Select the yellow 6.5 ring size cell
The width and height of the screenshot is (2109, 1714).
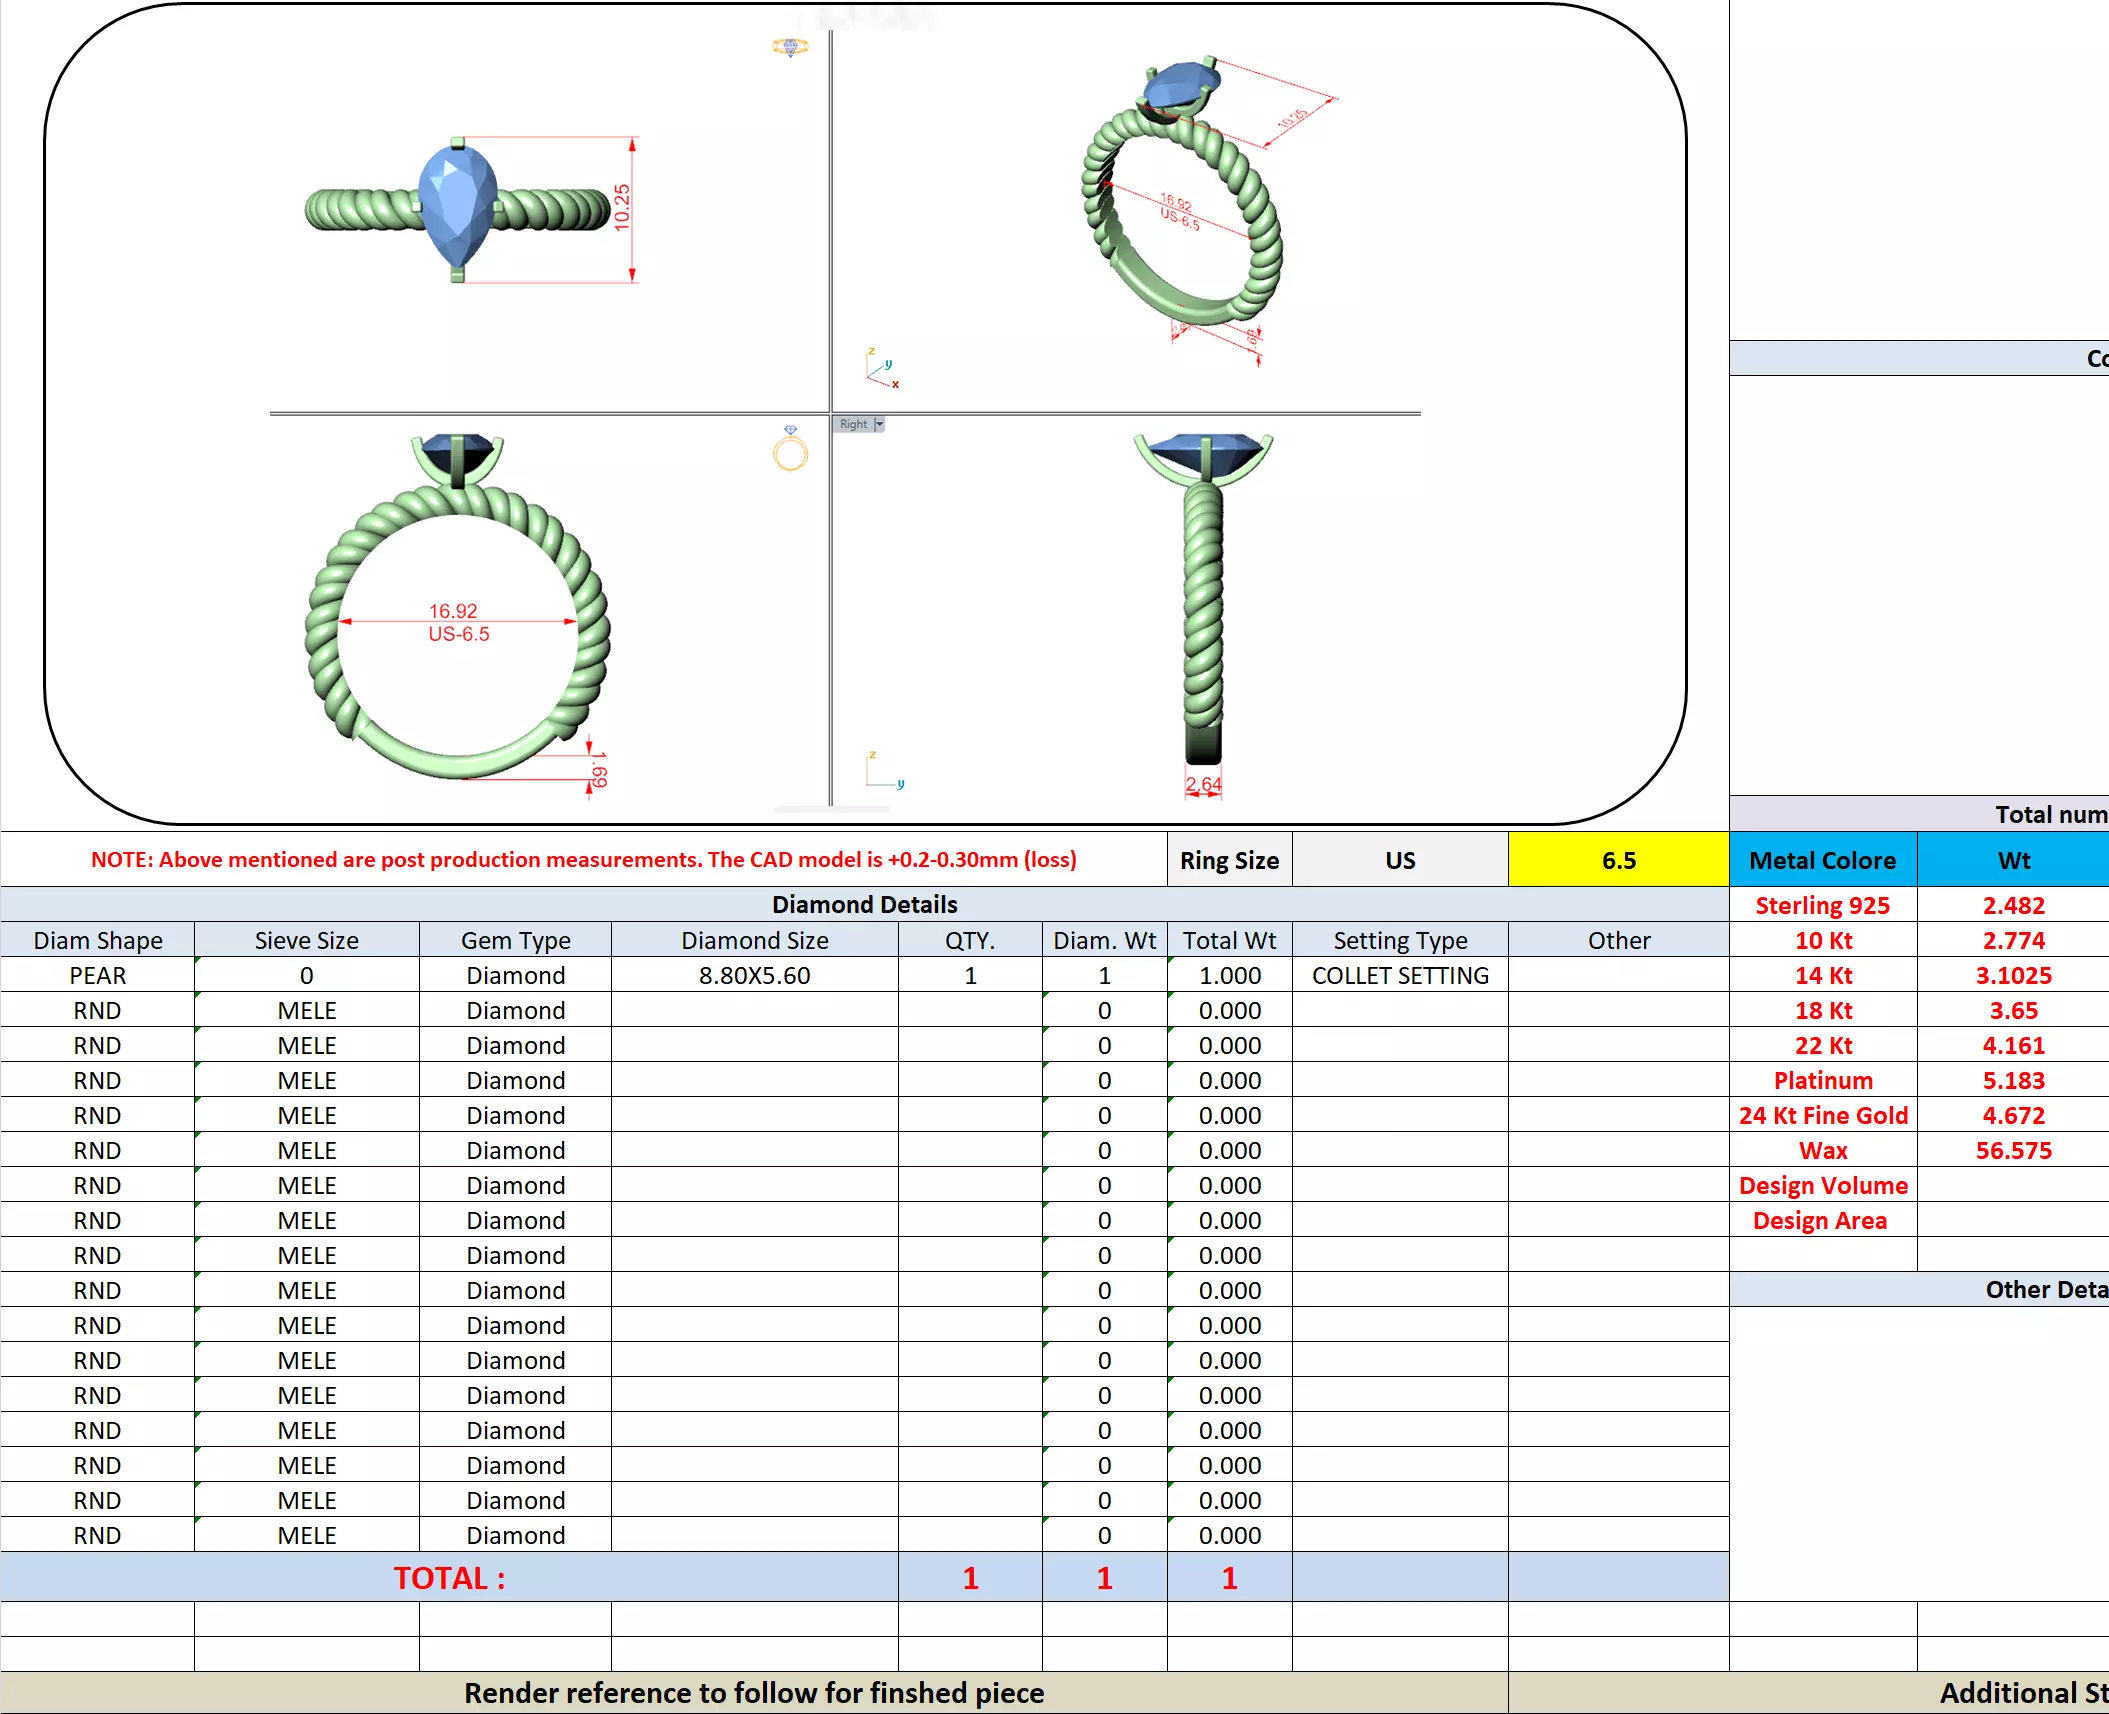tap(1617, 860)
